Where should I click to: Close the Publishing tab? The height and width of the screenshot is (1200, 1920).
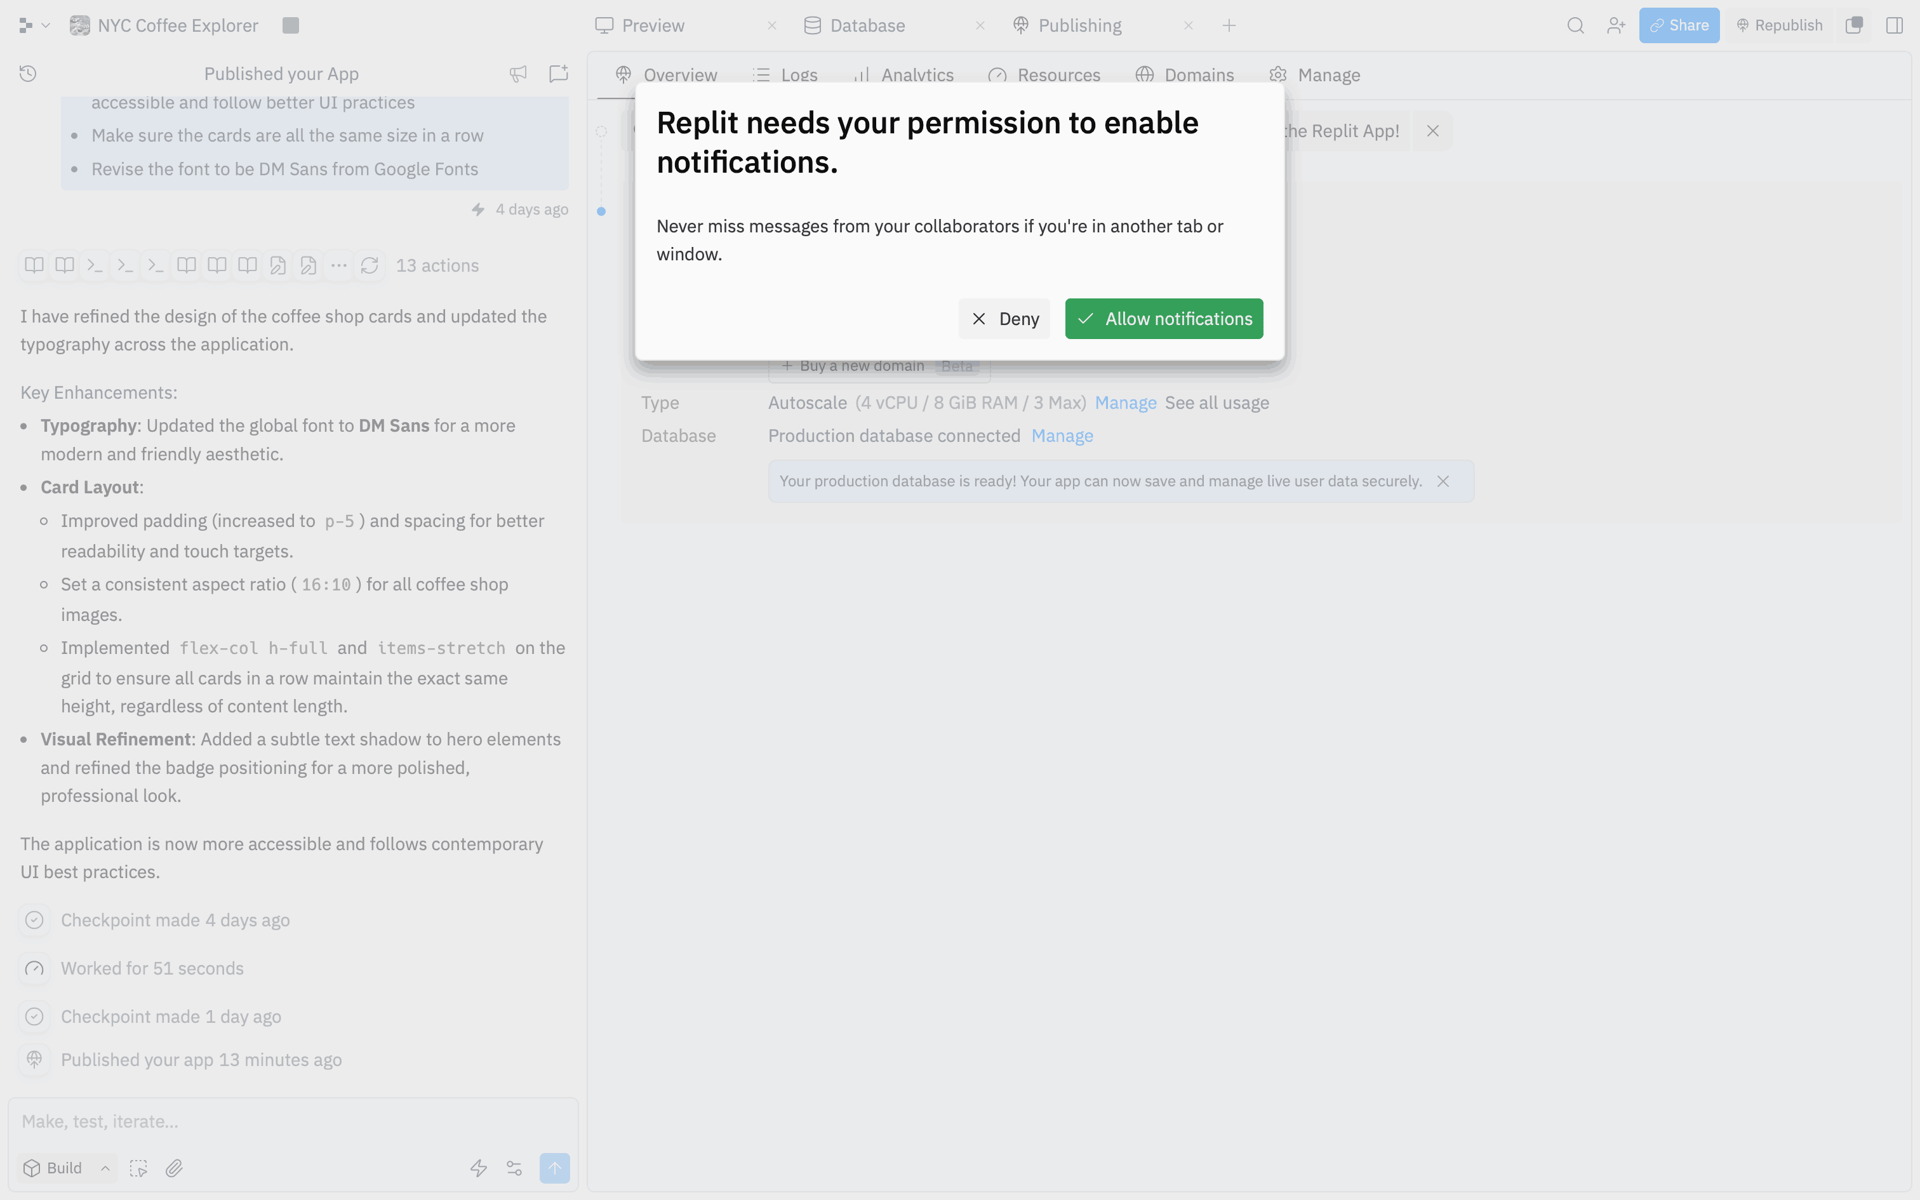1188,25
